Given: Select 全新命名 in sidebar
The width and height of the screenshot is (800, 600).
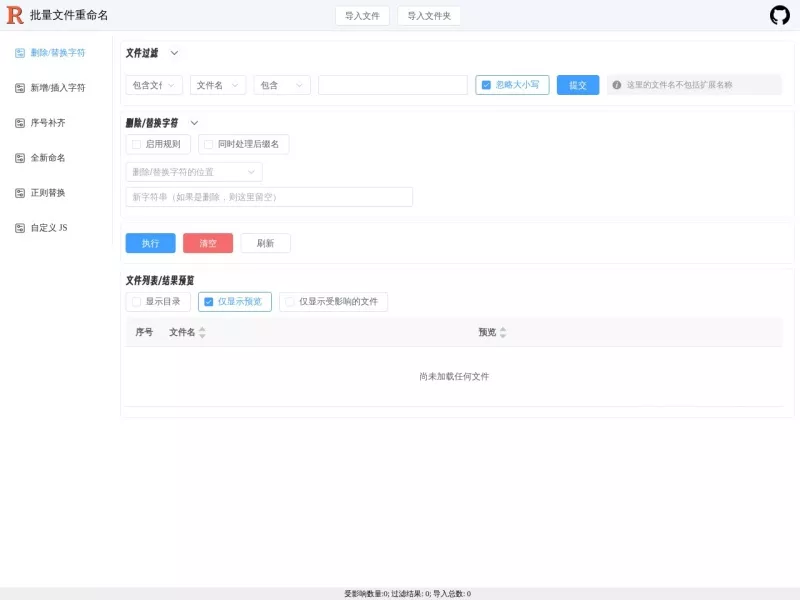Looking at the screenshot, I should 48,158.
